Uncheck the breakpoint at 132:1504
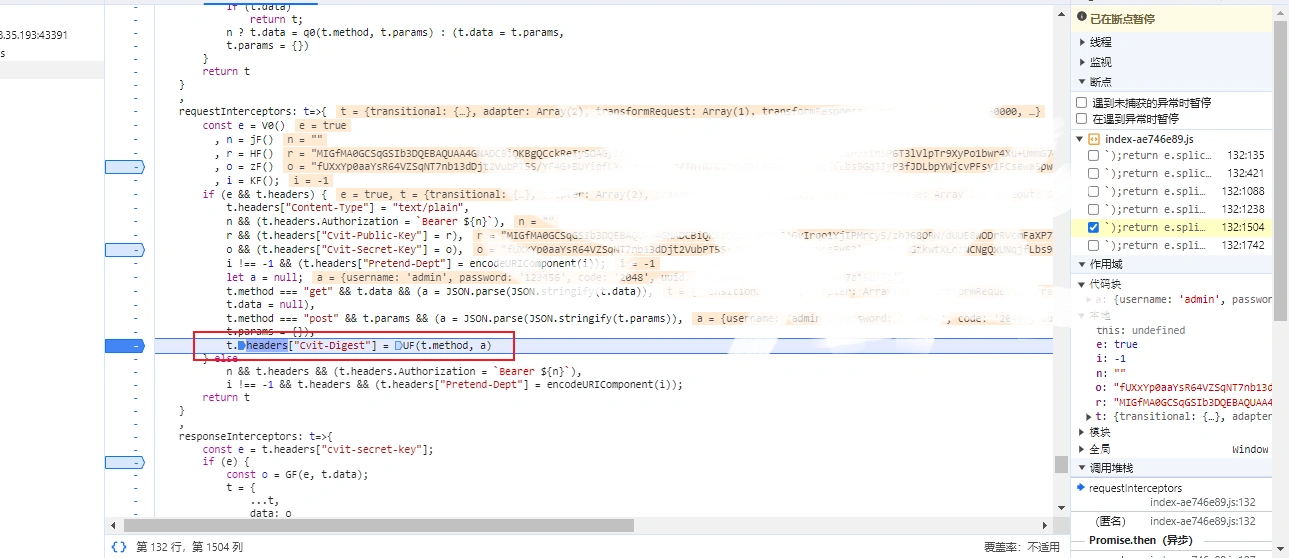This screenshot has height=559, width=1289. (1094, 227)
